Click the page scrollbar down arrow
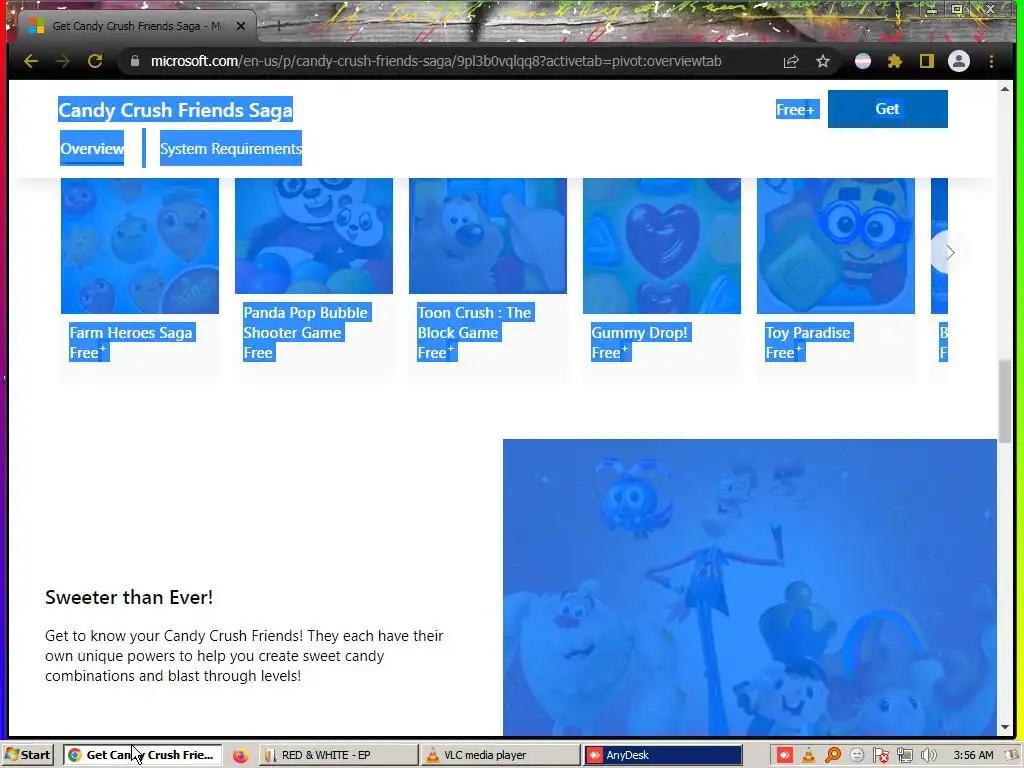 (1004, 727)
